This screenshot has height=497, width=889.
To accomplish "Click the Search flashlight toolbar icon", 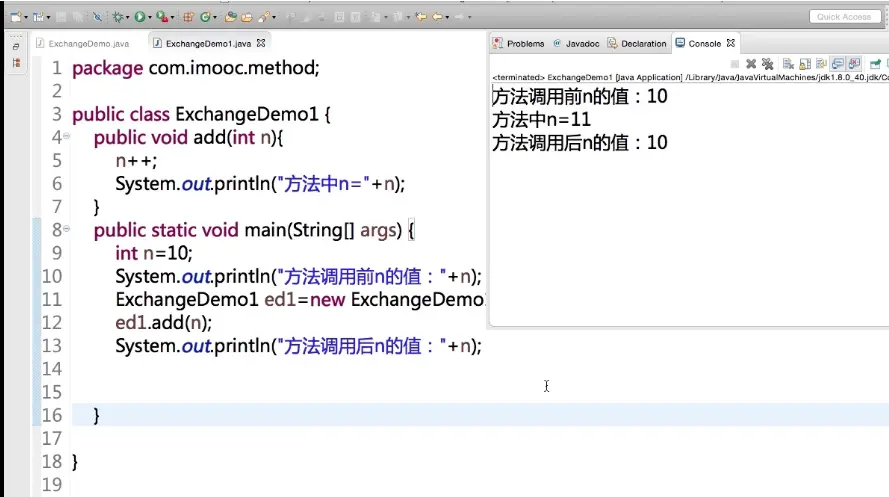I will [x=264, y=17].
